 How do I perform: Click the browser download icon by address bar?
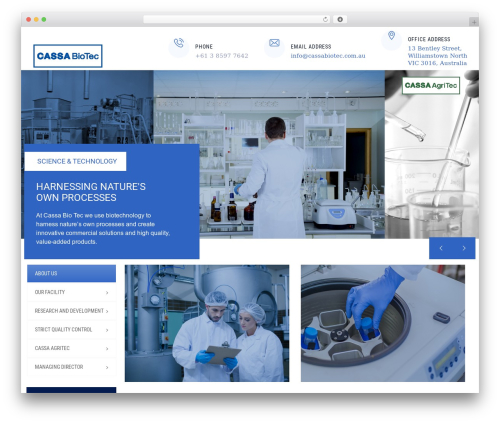coord(340,20)
